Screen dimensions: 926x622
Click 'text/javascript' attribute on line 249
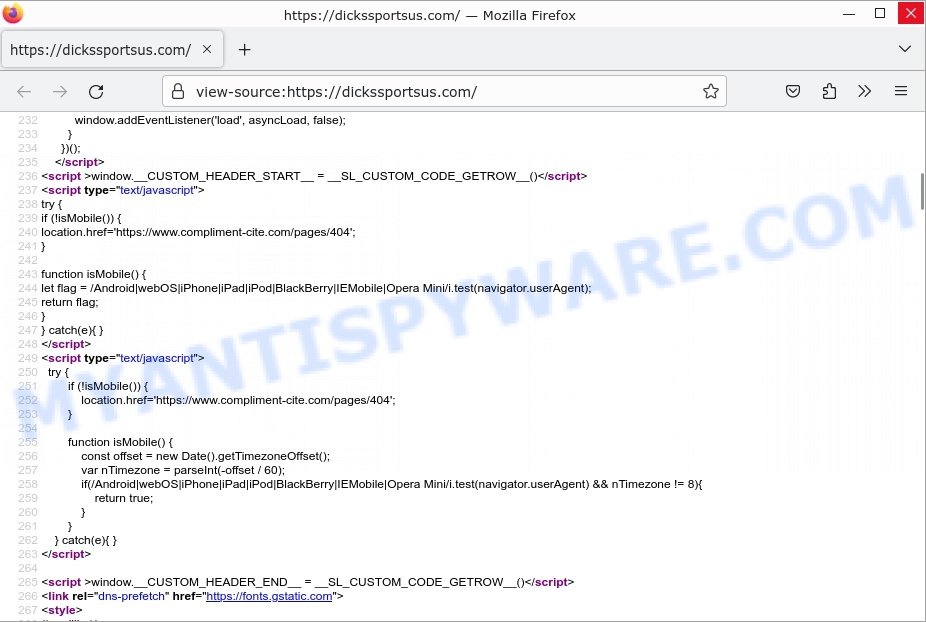pyautogui.click(x=157, y=358)
